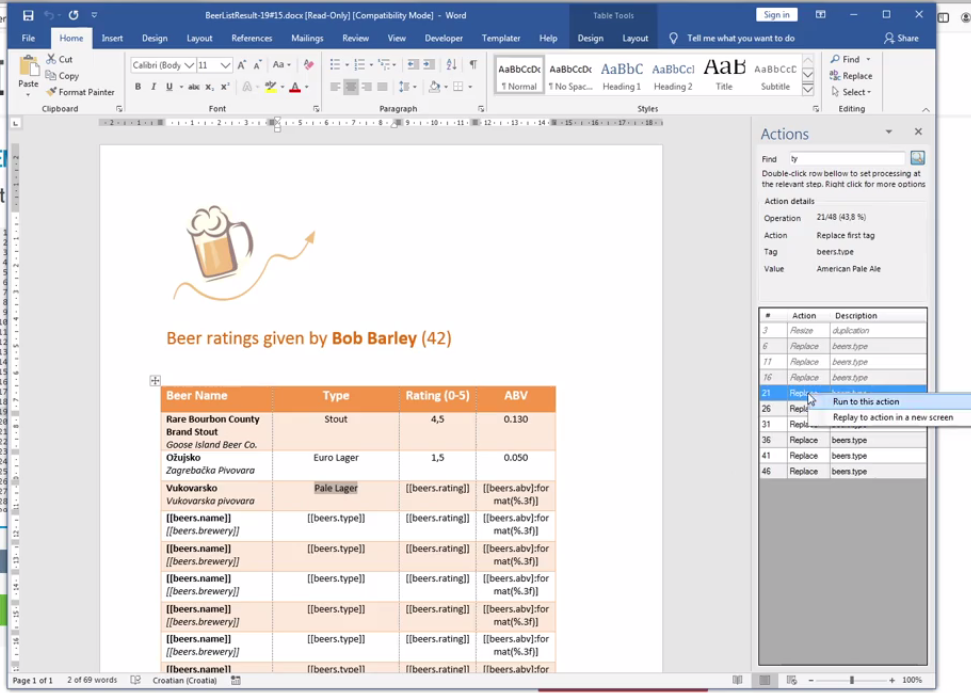Click the table move handle icon

point(155,380)
